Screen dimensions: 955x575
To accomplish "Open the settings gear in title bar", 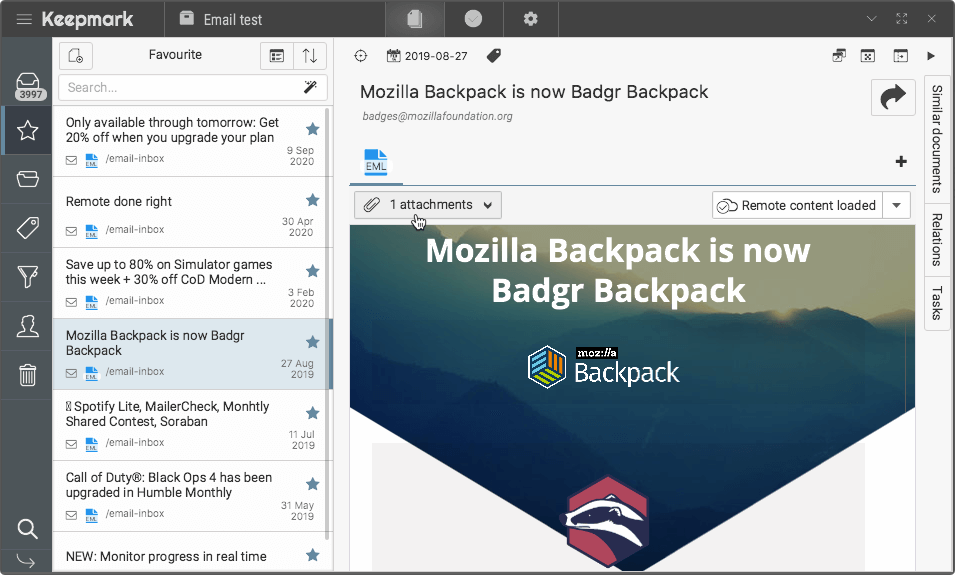I will [x=530, y=19].
